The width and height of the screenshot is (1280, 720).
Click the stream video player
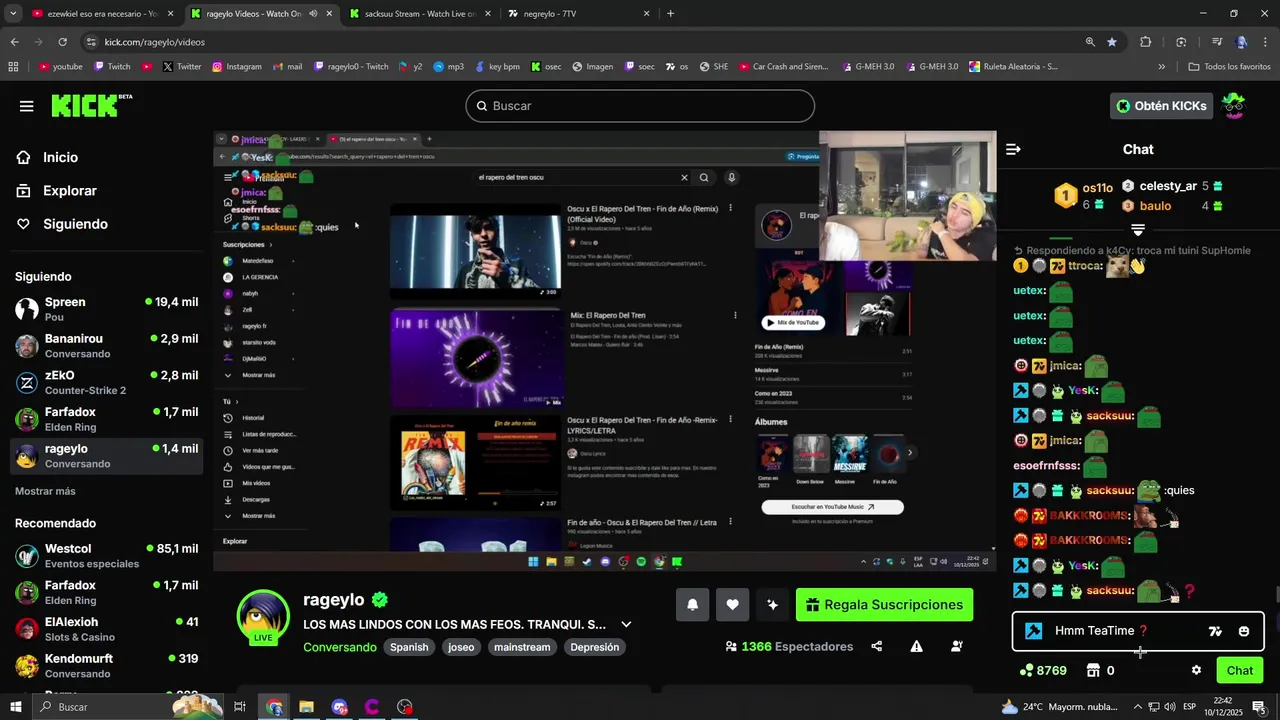[x=605, y=351]
